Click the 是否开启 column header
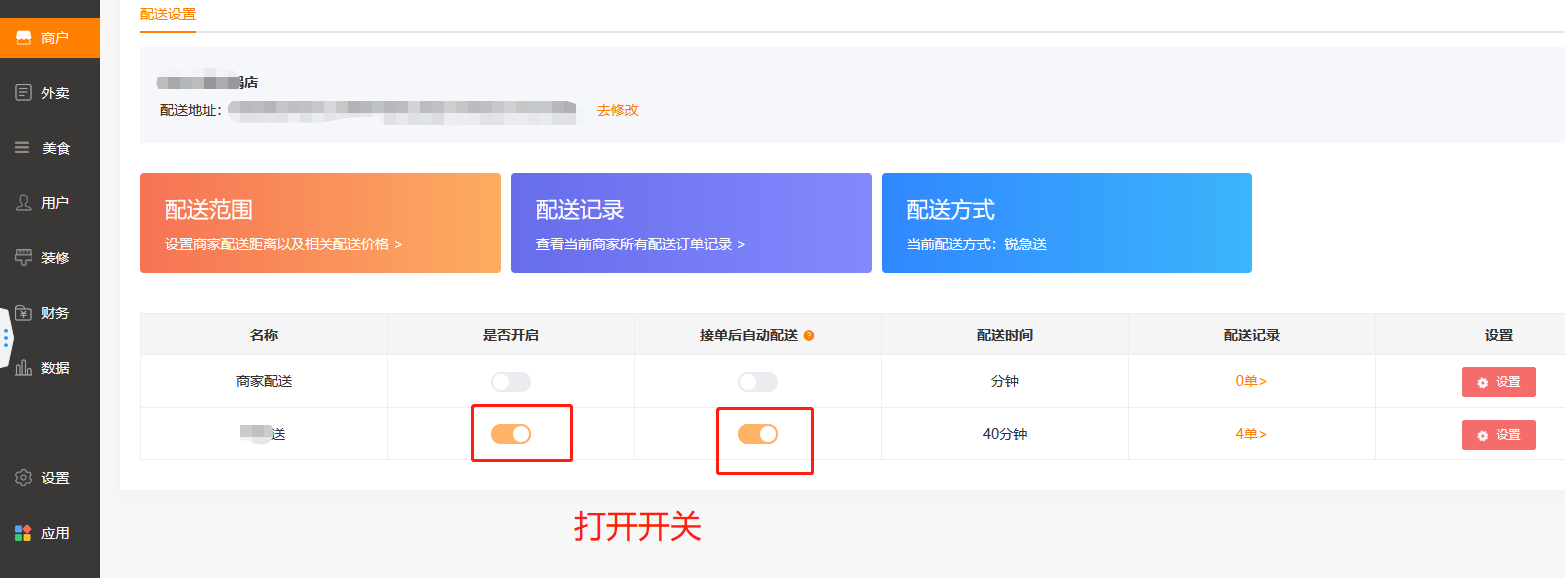Image resolution: width=1565 pixels, height=578 pixels. pyautogui.click(x=511, y=335)
